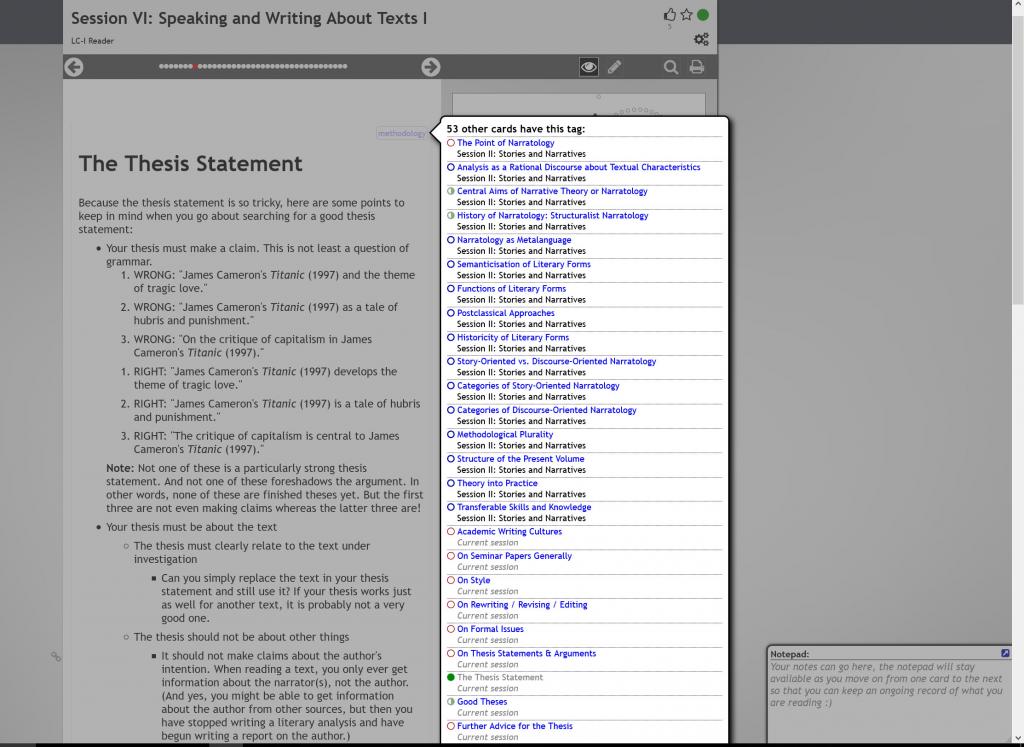The width and height of the screenshot is (1024, 747).
Task: Click the 'methodology' tag
Action: tap(401, 133)
